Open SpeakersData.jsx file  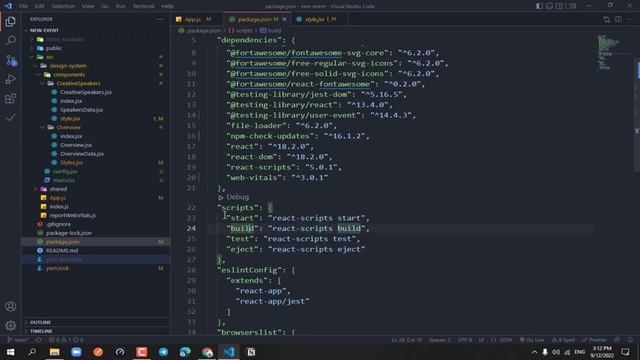[x=81, y=110]
